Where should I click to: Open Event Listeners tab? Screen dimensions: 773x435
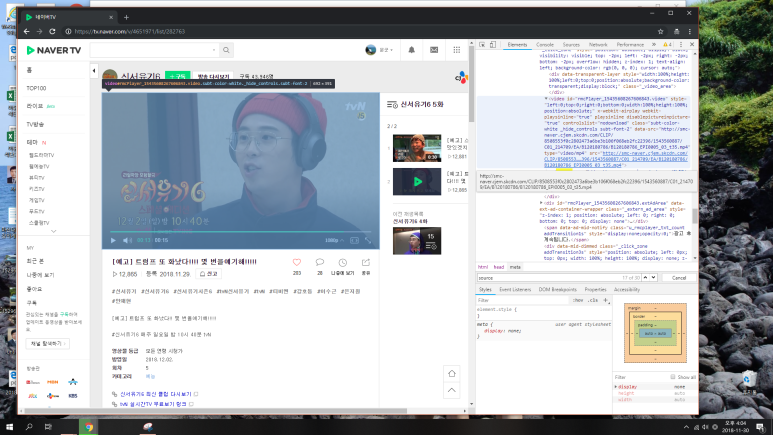[515, 290]
